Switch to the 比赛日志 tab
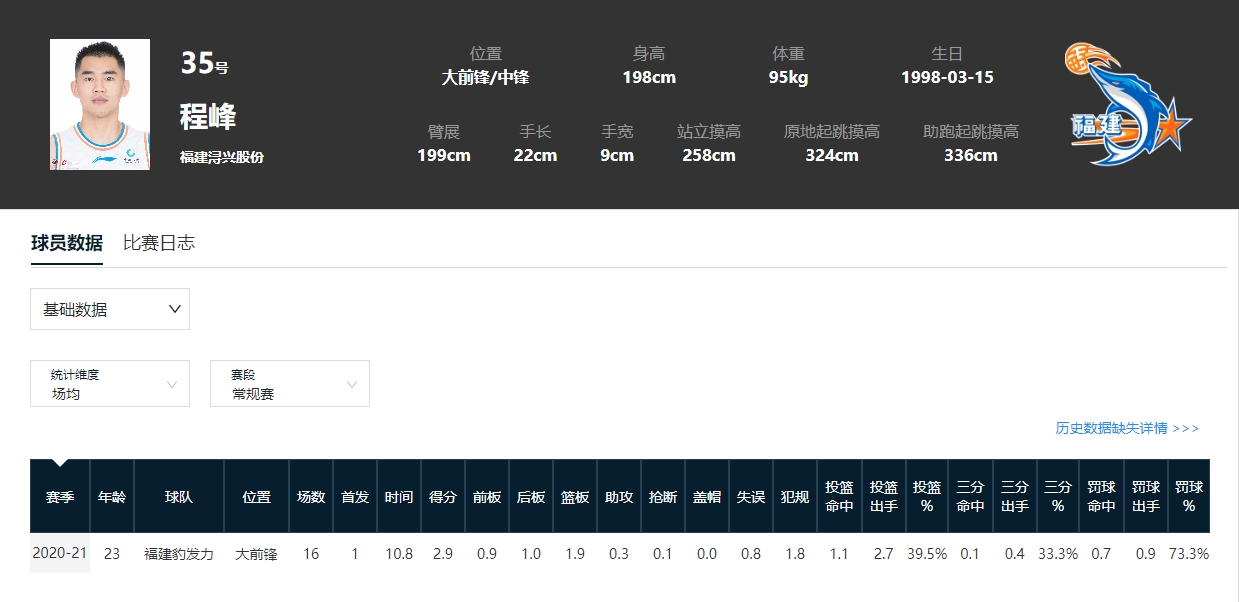1239x602 pixels. (158, 243)
